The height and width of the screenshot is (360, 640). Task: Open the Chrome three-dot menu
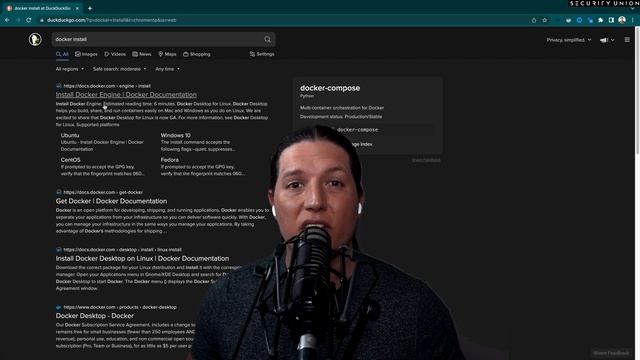tap(633, 20)
